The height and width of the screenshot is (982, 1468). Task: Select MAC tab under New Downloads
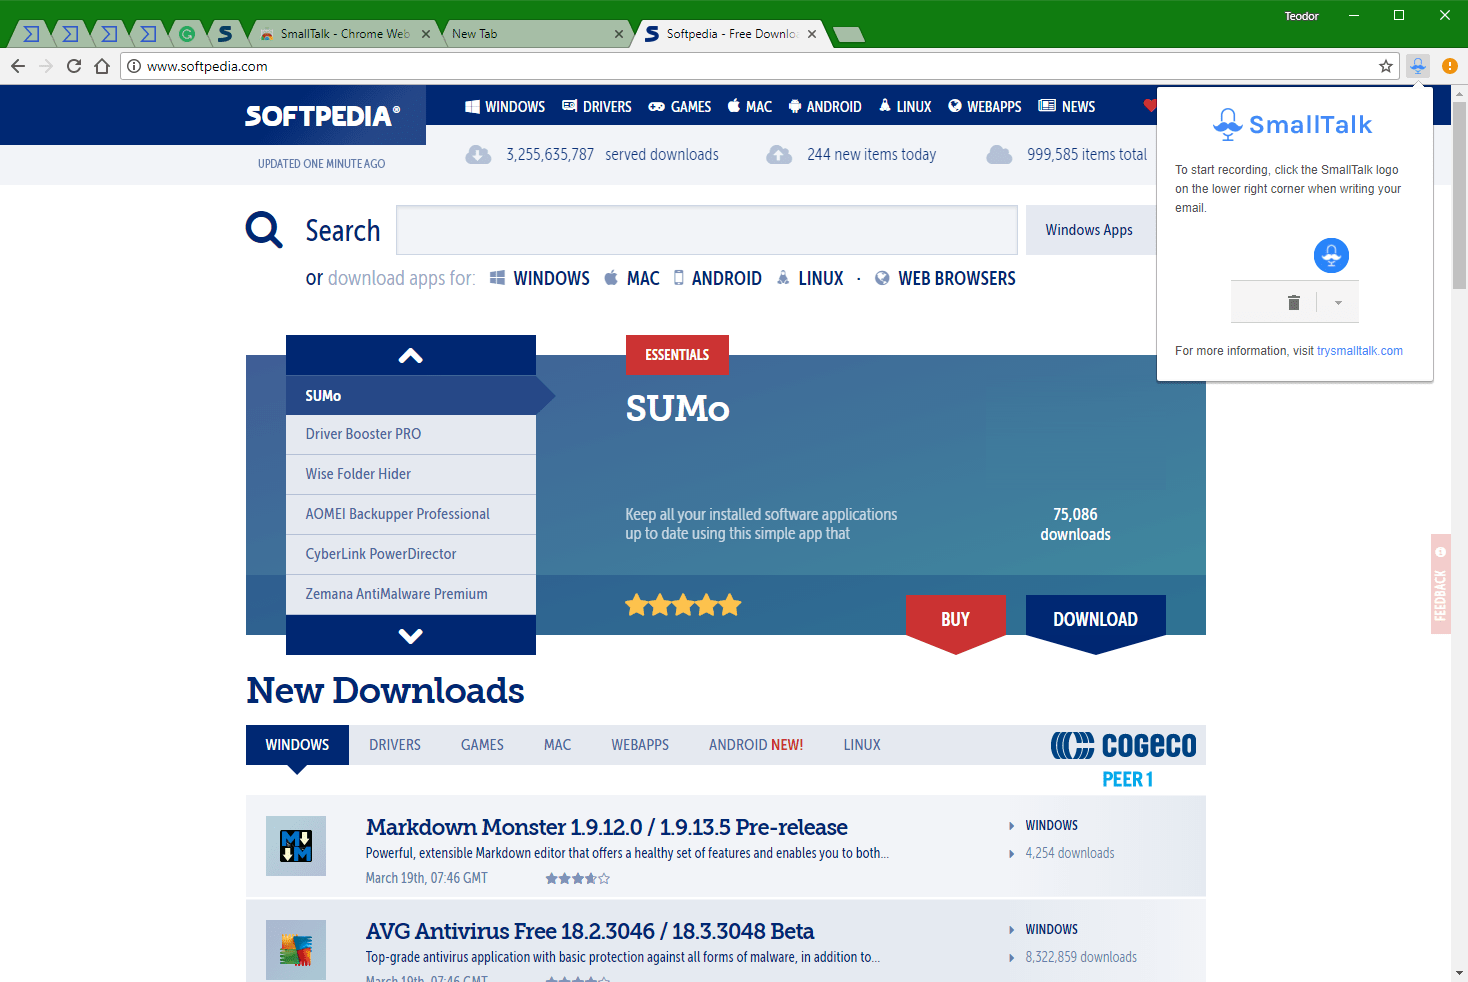(557, 745)
